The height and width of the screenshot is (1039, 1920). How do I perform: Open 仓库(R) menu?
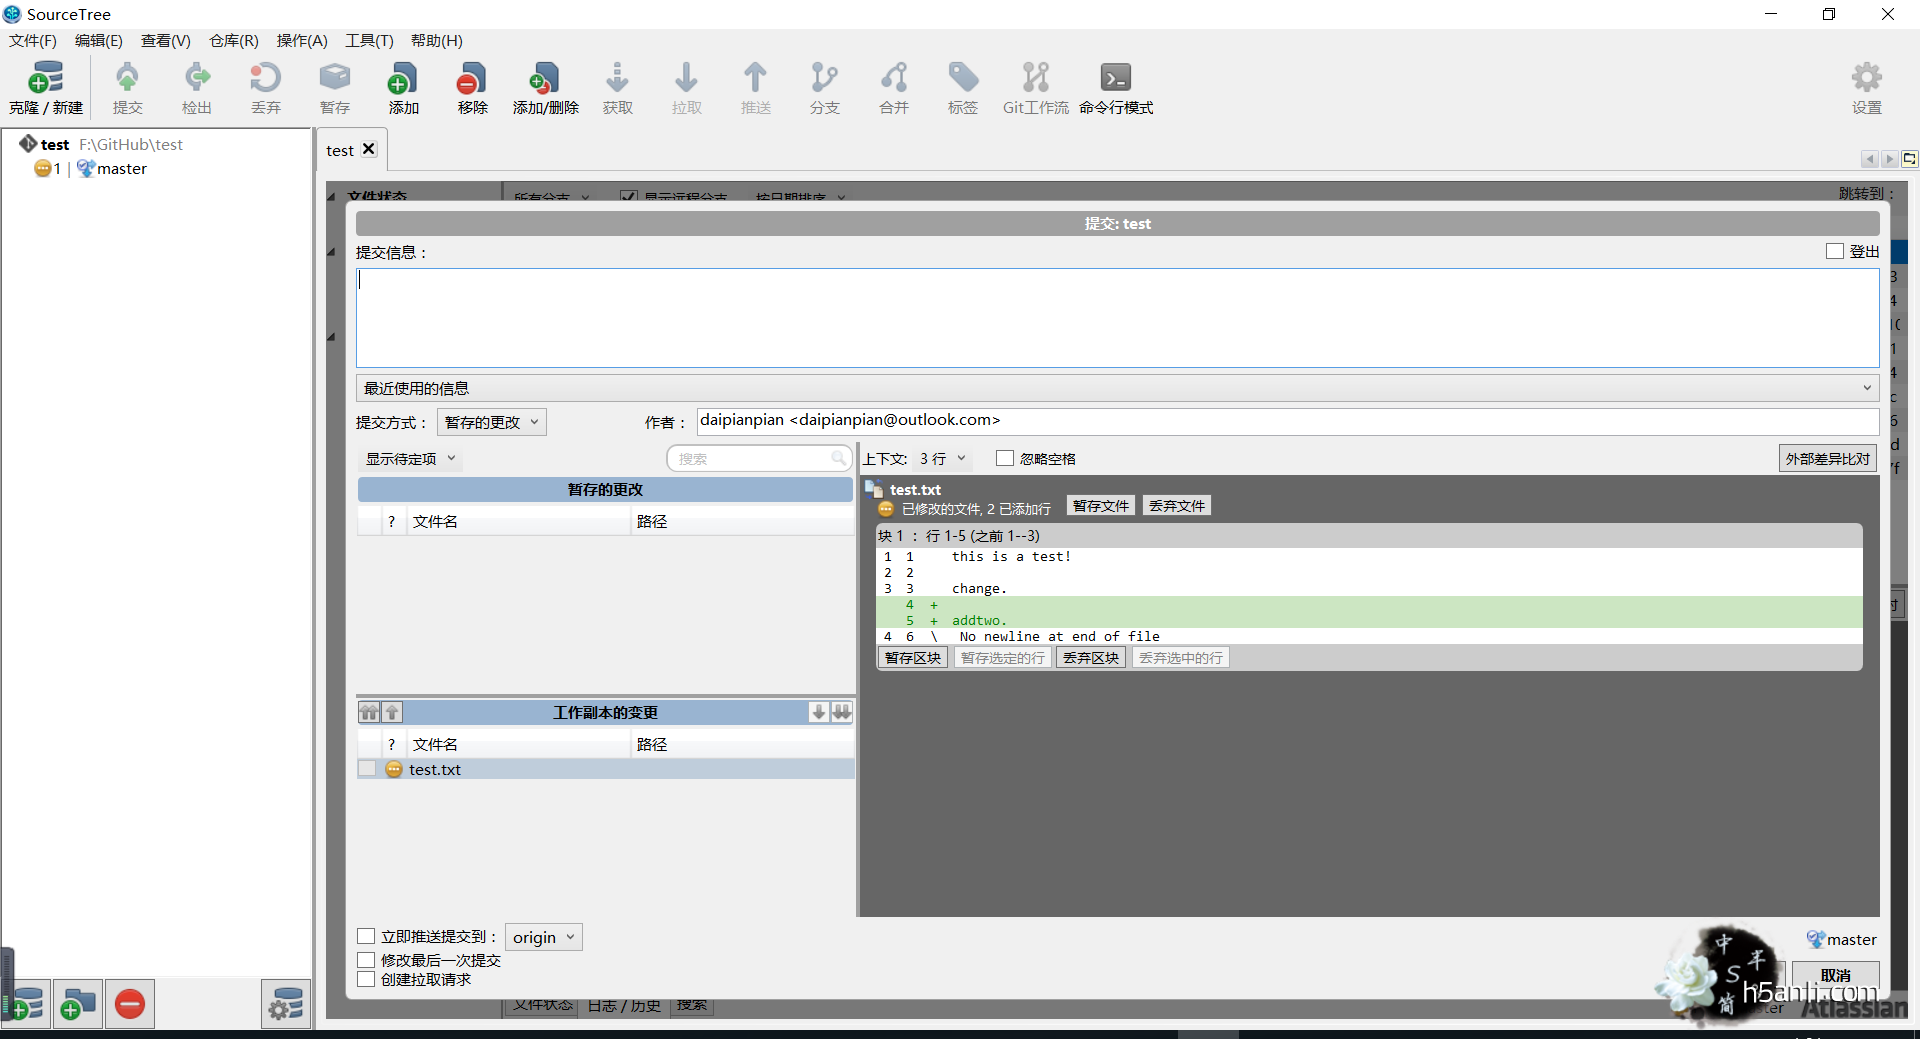pyautogui.click(x=234, y=40)
